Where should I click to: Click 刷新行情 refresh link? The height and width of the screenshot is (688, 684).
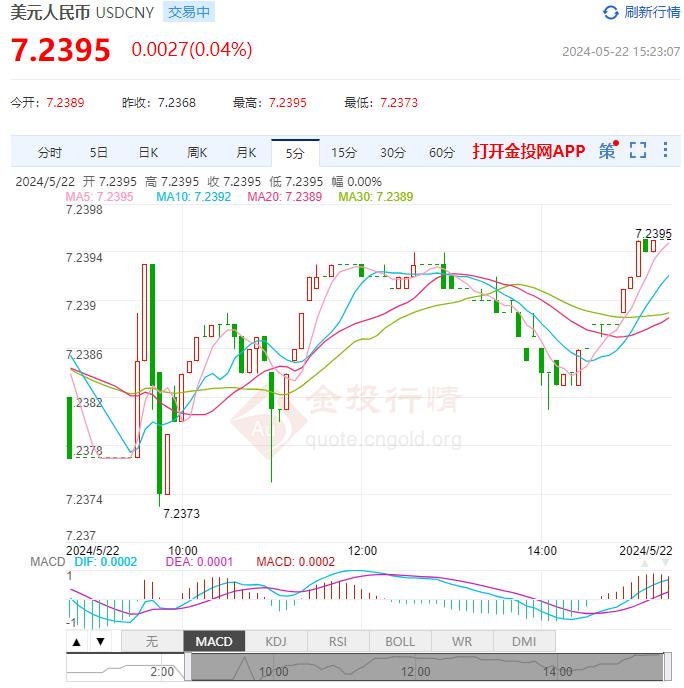(652, 12)
